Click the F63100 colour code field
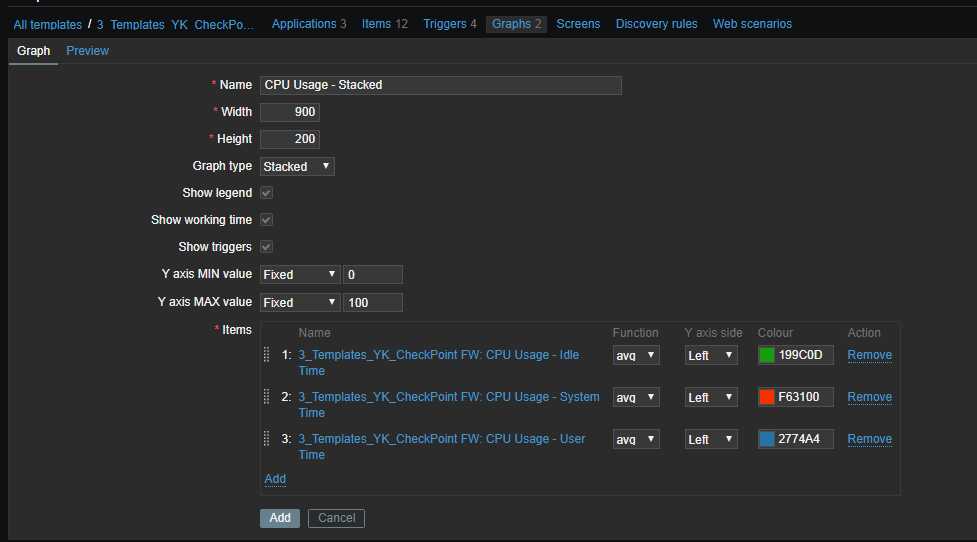This screenshot has width=977, height=542. coord(804,397)
